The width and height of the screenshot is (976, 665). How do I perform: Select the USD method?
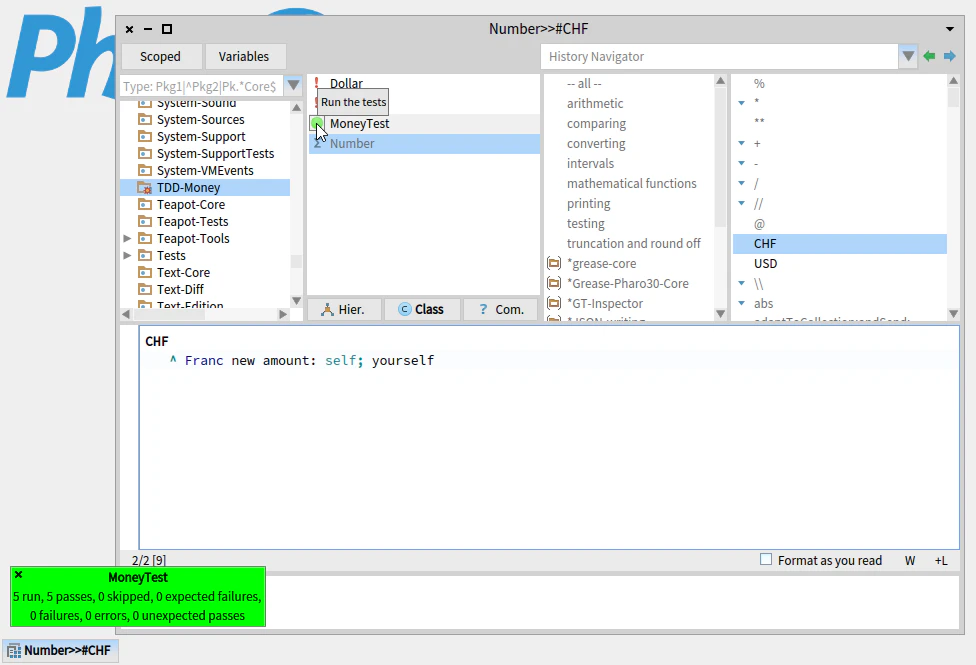(766, 263)
